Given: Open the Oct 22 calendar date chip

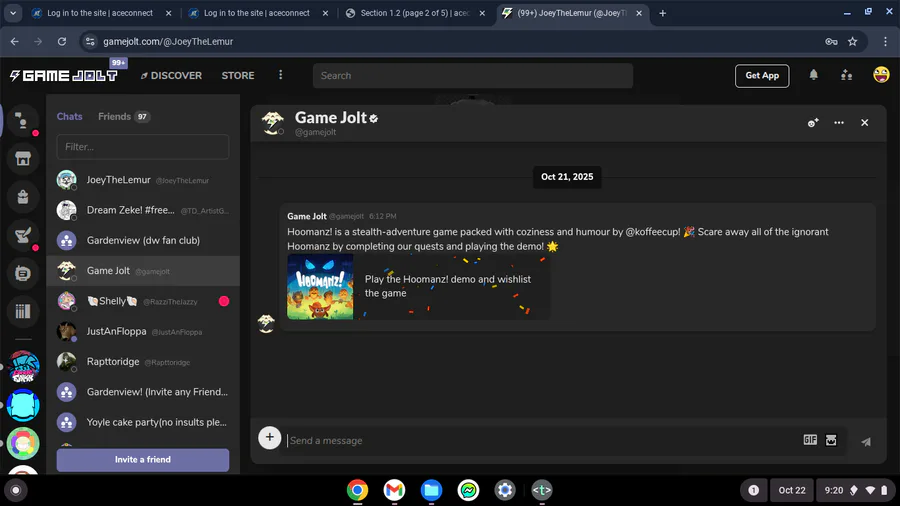Looking at the screenshot, I should tap(792, 491).
